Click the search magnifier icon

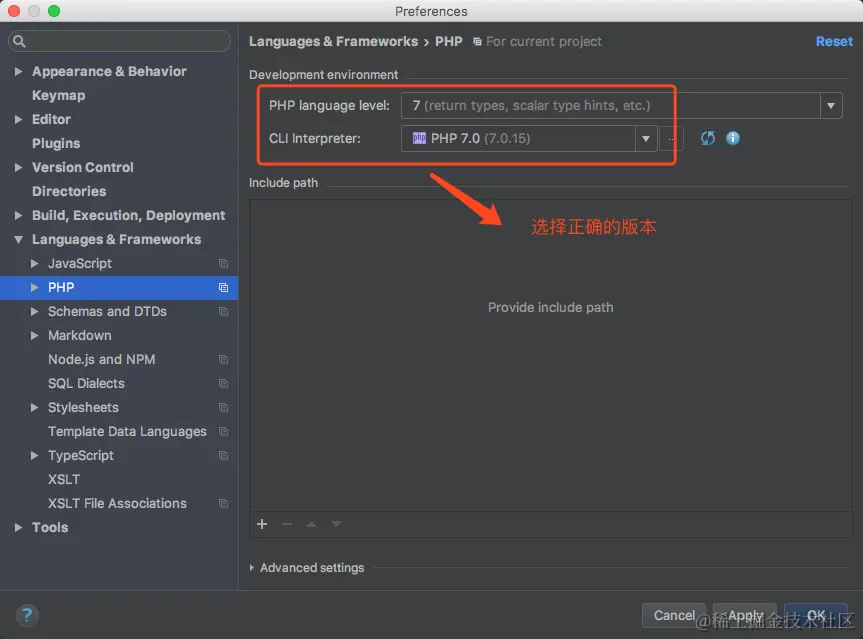(x=19, y=41)
